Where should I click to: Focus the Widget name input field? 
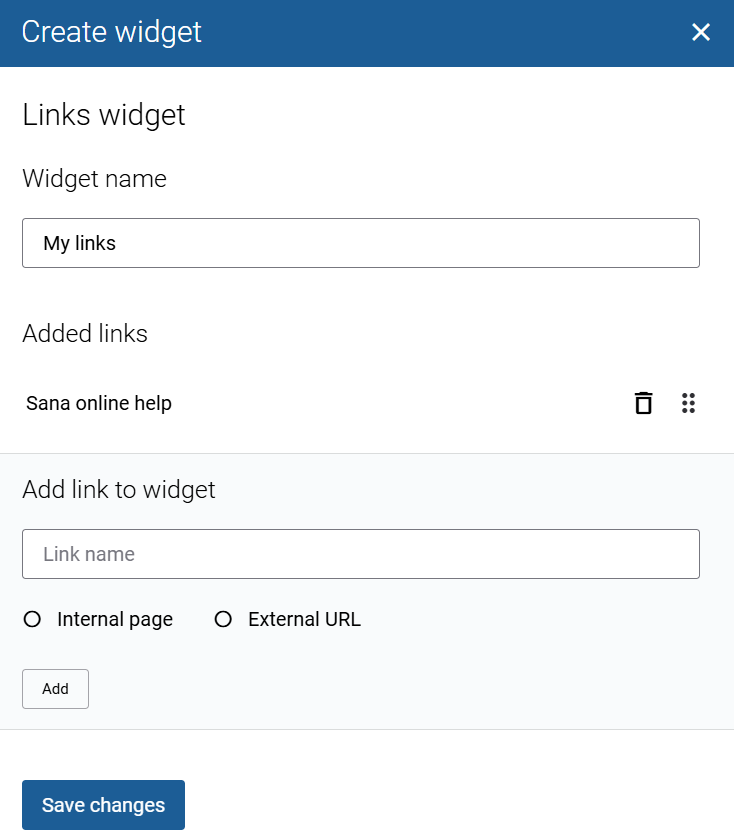[x=360, y=243]
